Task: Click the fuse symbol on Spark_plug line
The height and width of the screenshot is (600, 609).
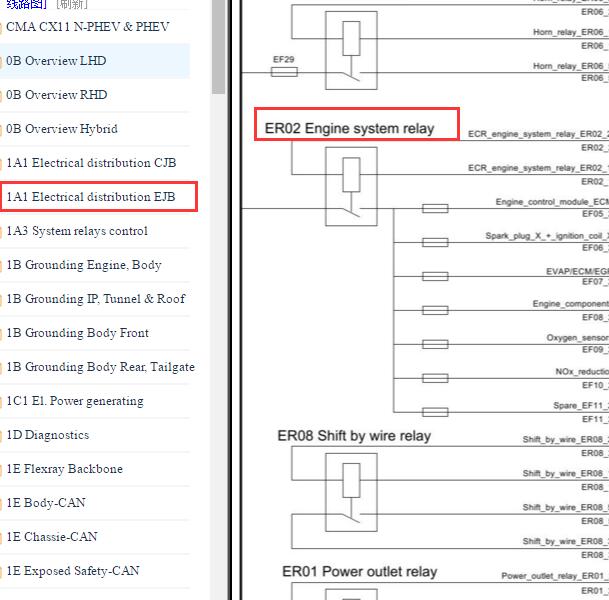Action: [x=435, y=243]
